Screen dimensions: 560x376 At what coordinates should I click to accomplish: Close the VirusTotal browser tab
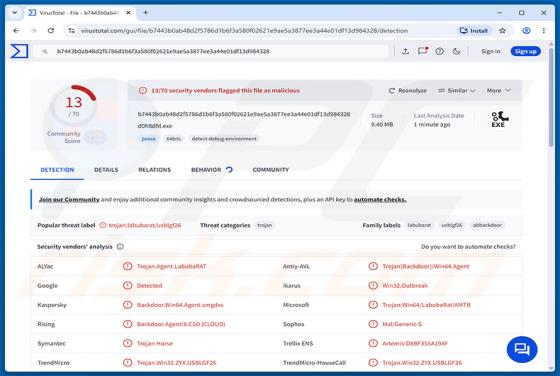coord(129,13)
